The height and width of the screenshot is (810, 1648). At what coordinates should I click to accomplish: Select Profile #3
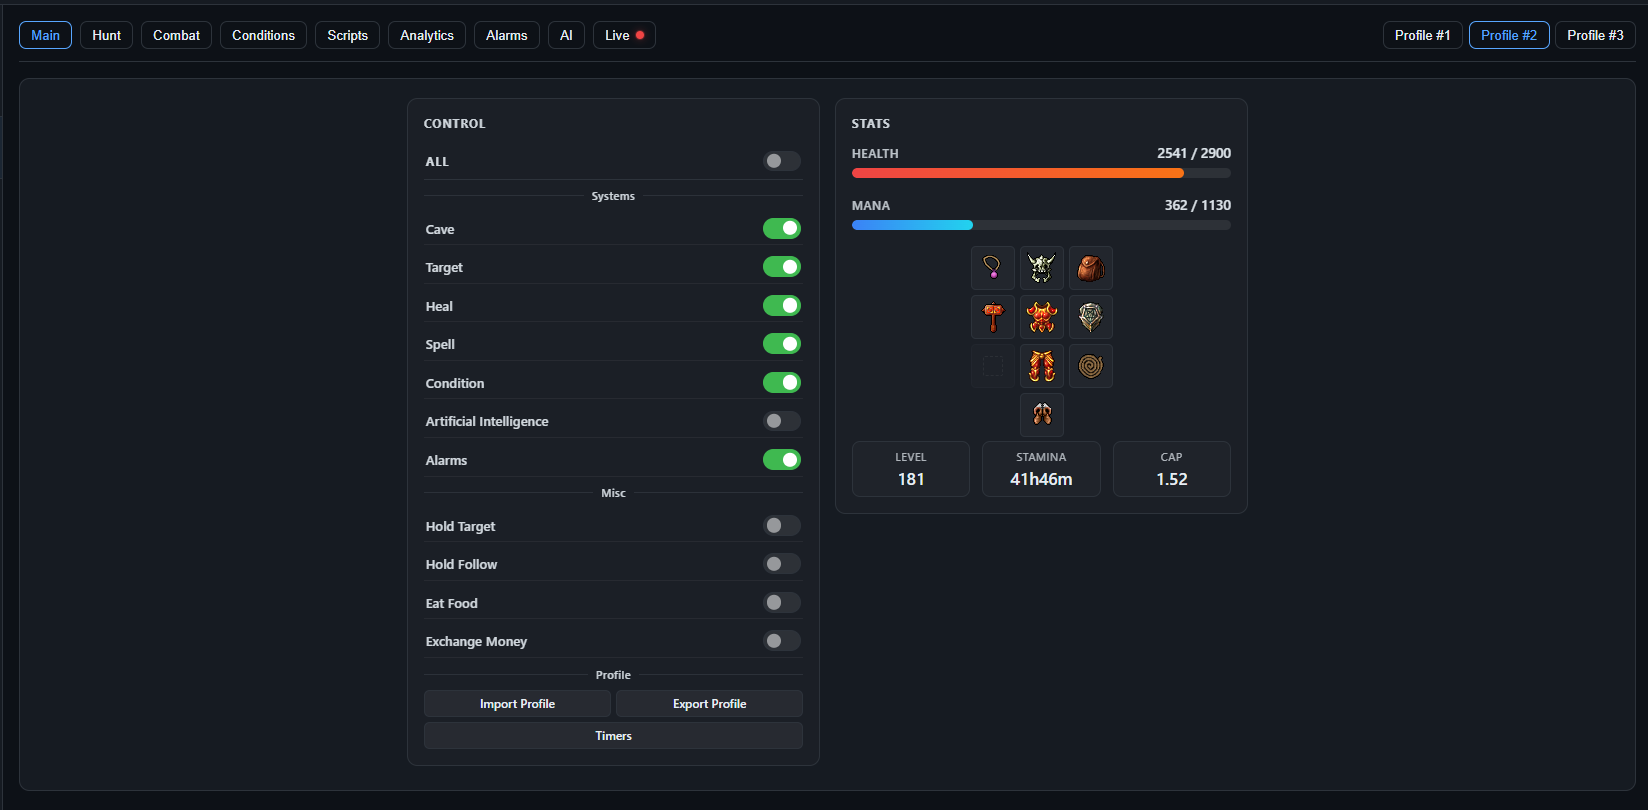(x=1595, y=35)
